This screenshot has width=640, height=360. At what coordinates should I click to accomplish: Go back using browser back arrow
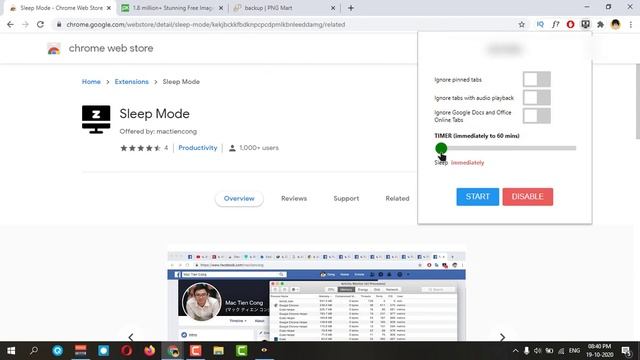coord(10,24)
